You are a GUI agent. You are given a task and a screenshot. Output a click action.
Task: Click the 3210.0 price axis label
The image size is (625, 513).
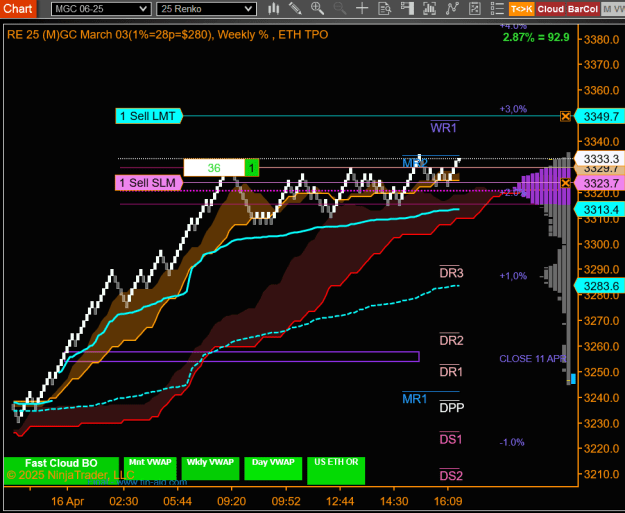point(601,474)
